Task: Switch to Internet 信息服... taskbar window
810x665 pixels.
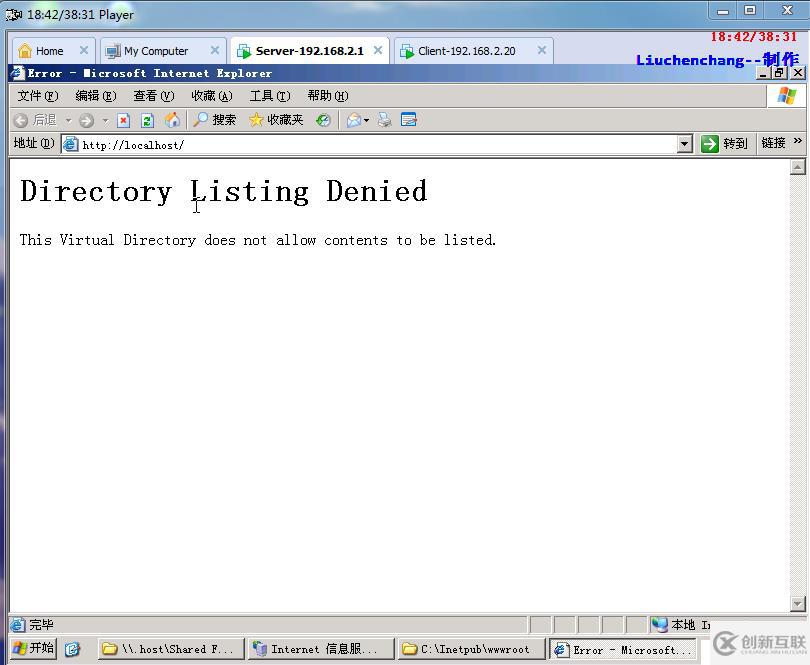Action: pos(320,648)
